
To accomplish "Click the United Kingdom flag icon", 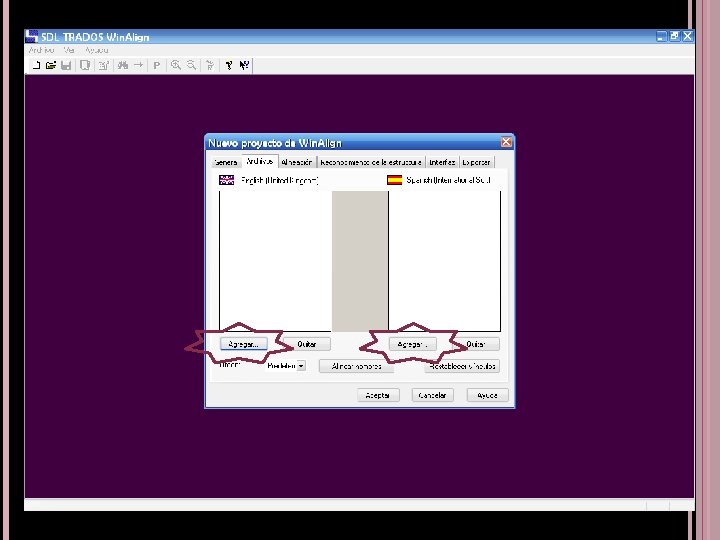I will pos(226,180).
